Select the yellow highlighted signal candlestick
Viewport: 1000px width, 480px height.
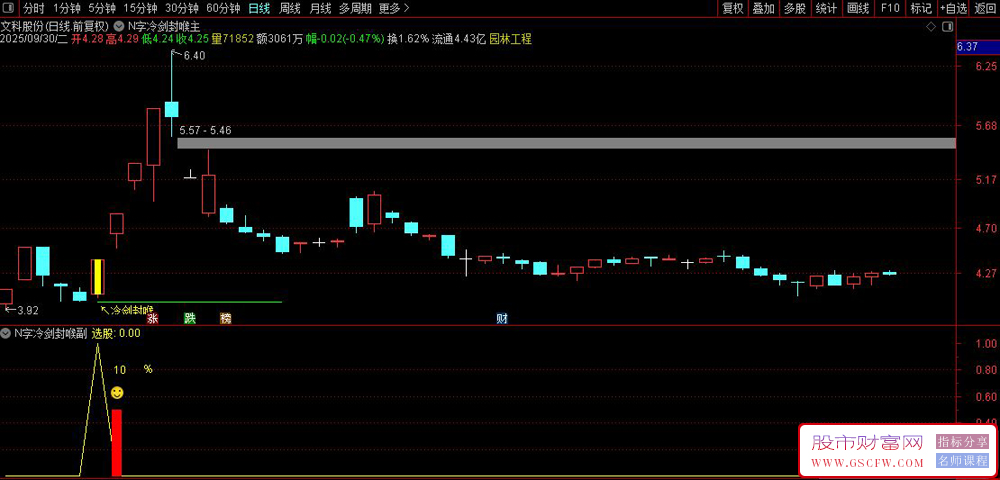[98, 277]
